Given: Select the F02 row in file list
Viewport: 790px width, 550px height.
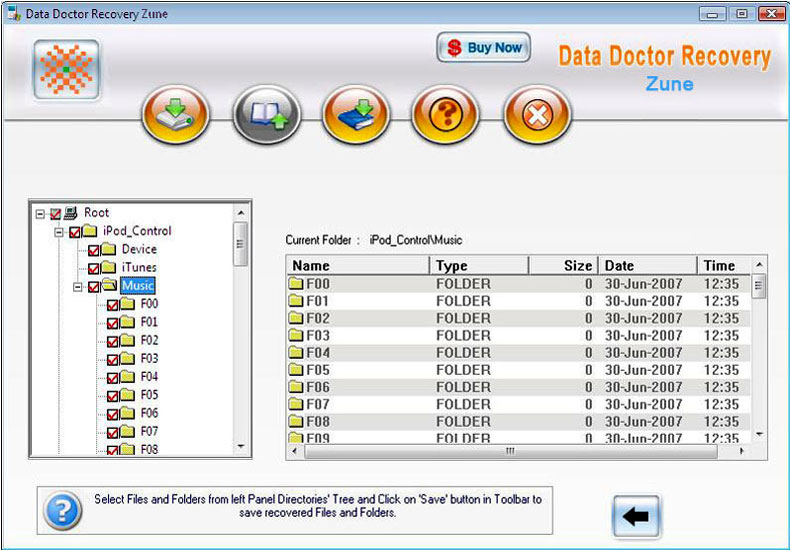Looking at the screenshot, I should (x=518, y=318).
